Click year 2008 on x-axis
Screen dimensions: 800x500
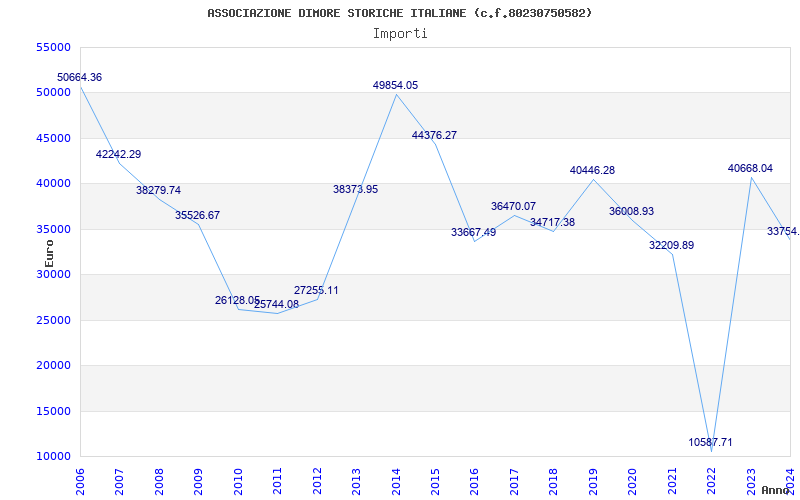[x=159, y=482]
